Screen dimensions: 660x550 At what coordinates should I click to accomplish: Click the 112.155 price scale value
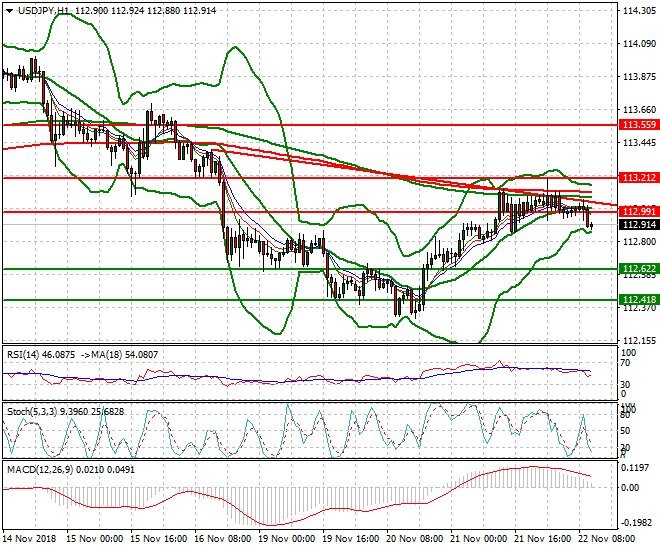pyautogui.click(x=639, y=340)
